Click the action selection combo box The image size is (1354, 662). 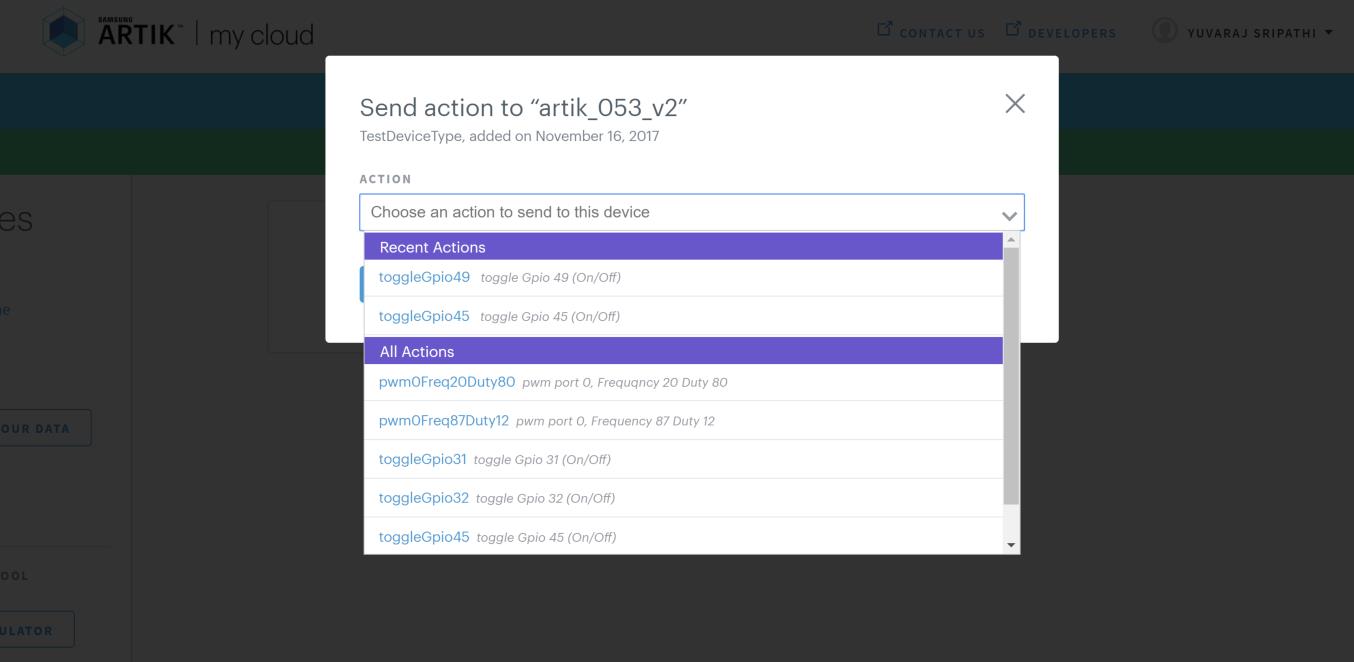692,212
